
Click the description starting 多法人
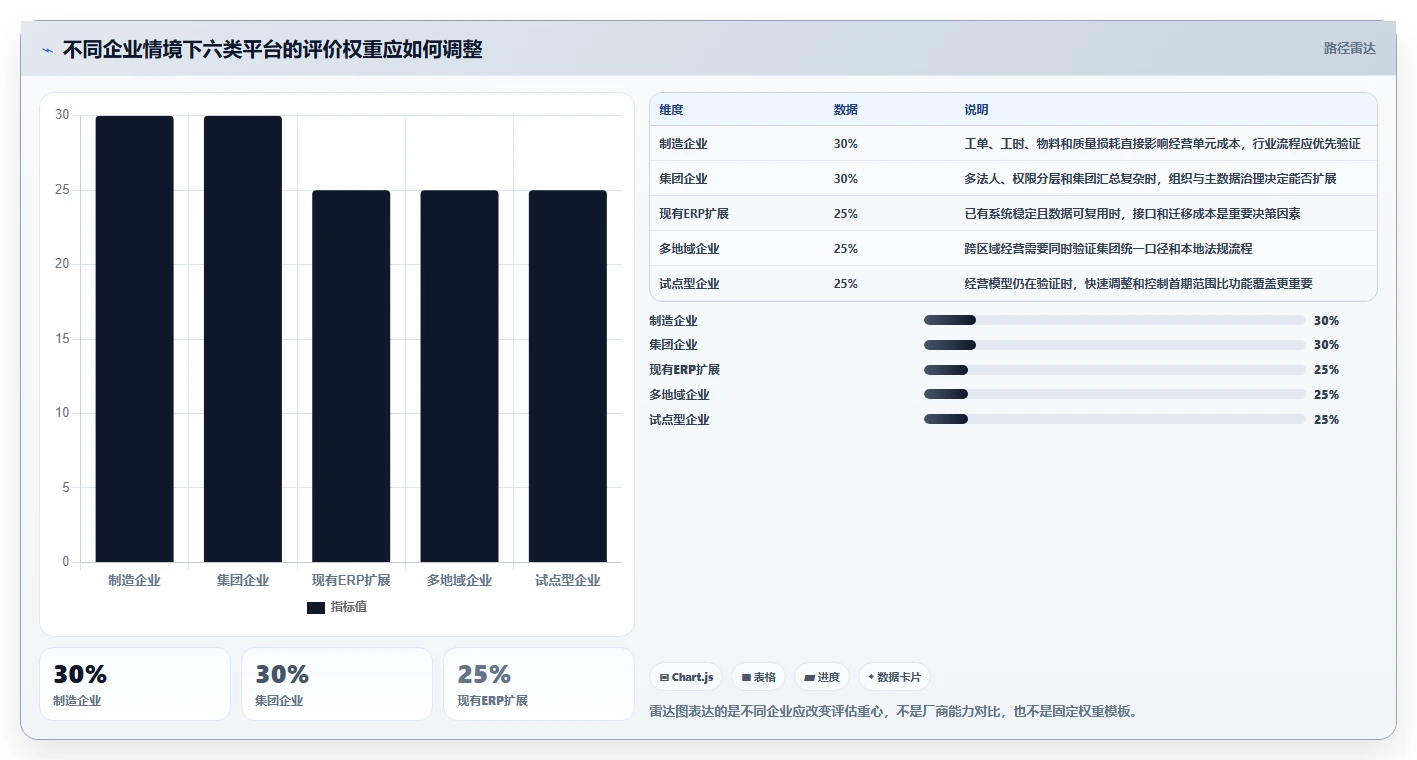[1150, 179]
